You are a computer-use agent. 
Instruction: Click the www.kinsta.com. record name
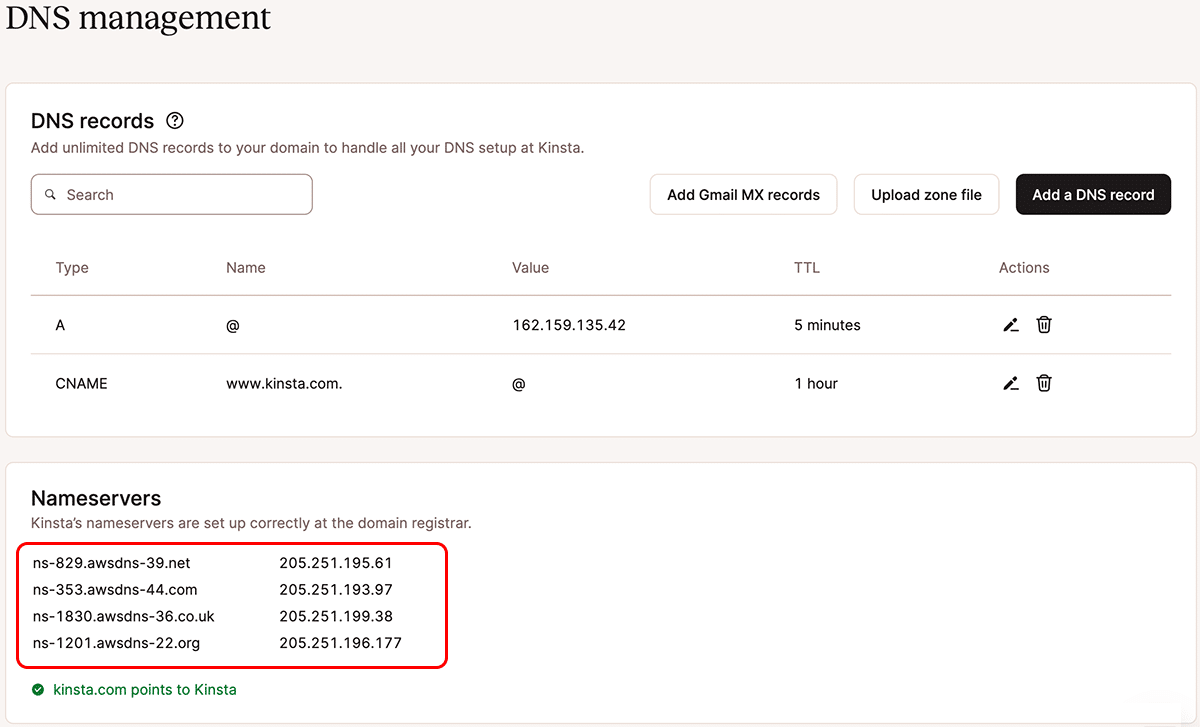click(284, 383)
